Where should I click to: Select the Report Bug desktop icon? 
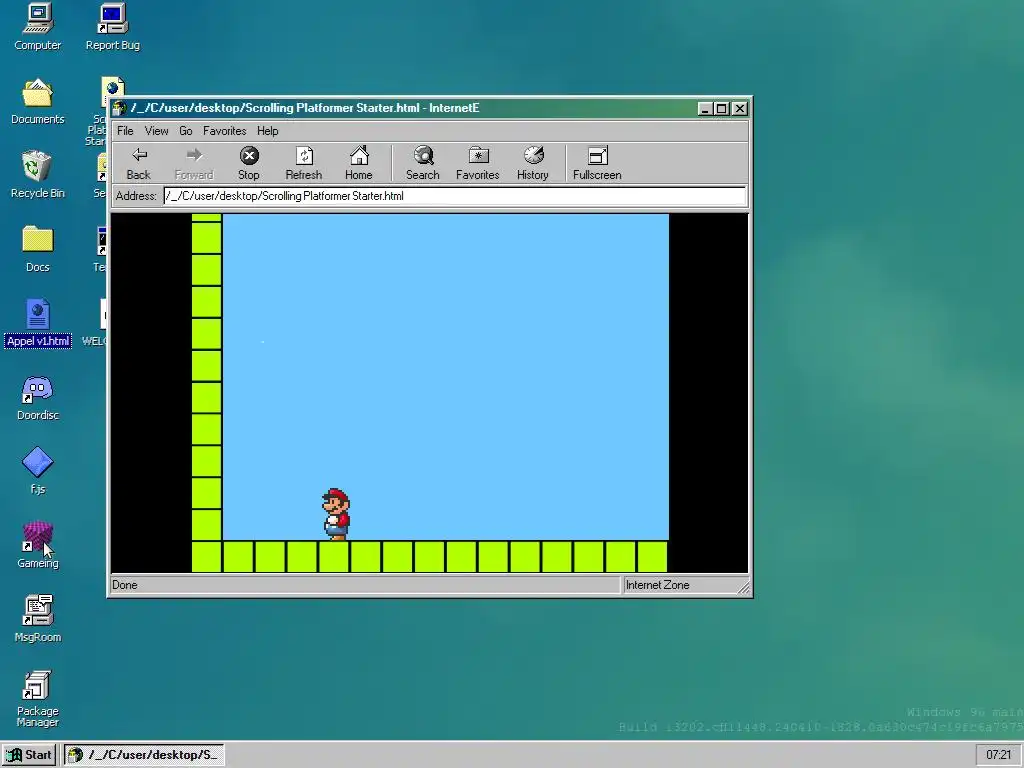pos(112,27)
